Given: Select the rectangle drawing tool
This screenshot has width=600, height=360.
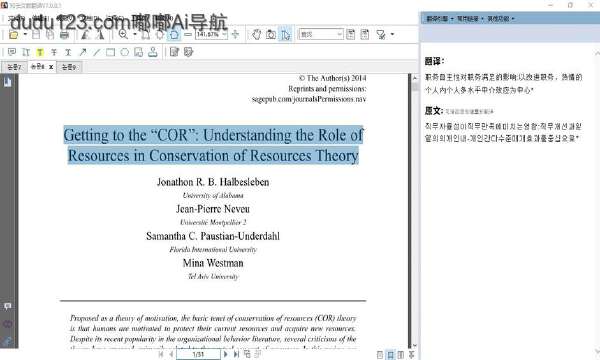Looking at the screenshot, I should (111, 52).
